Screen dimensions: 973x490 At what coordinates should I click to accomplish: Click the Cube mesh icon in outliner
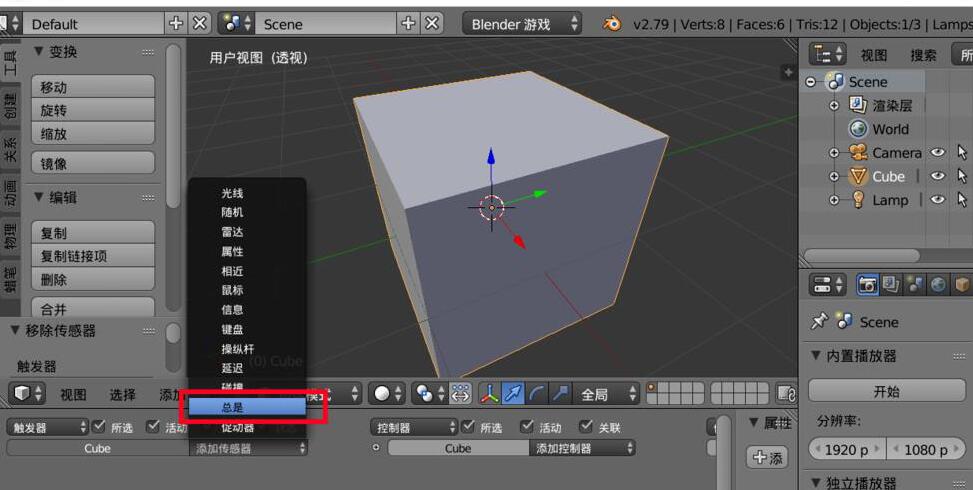(858, 176)
